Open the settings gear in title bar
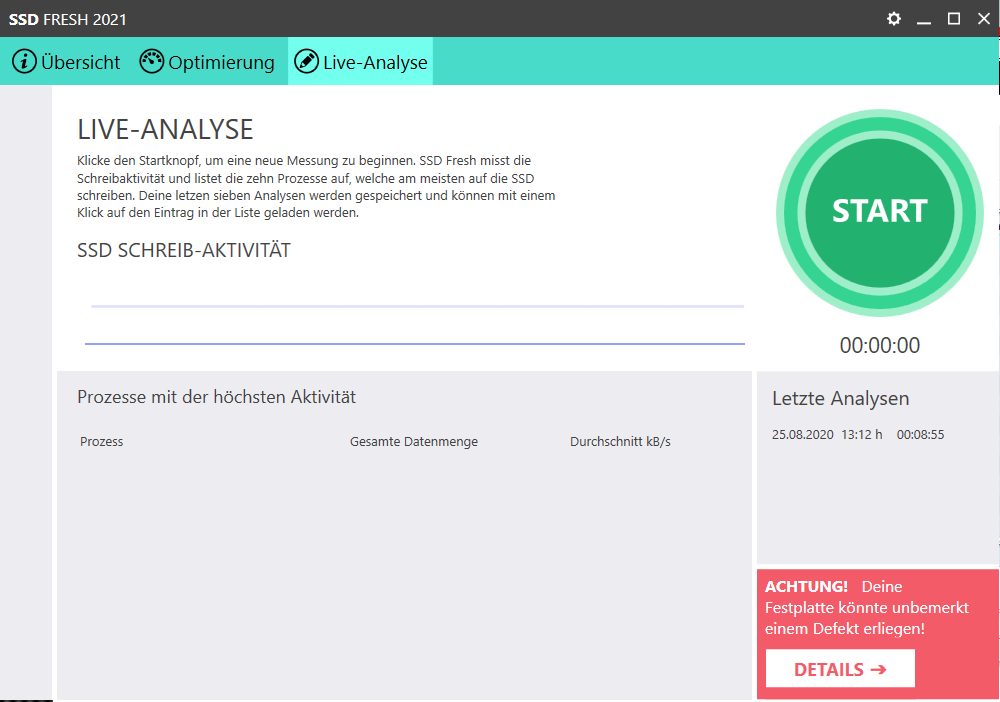 tap(894, 19)
